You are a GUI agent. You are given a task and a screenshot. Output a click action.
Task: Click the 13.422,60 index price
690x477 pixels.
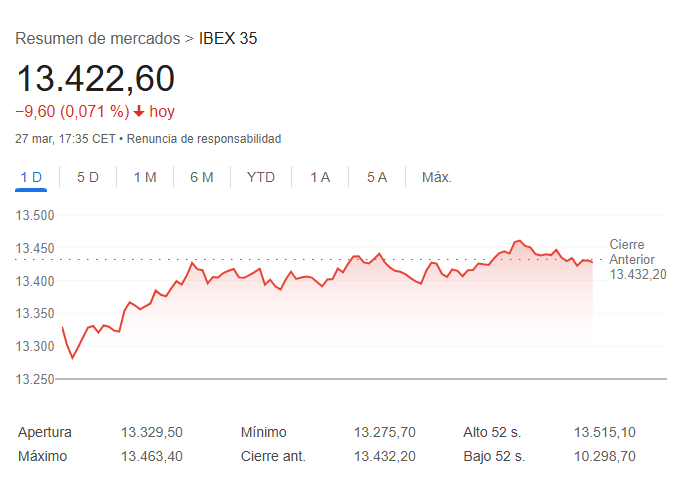click(95, 79)
